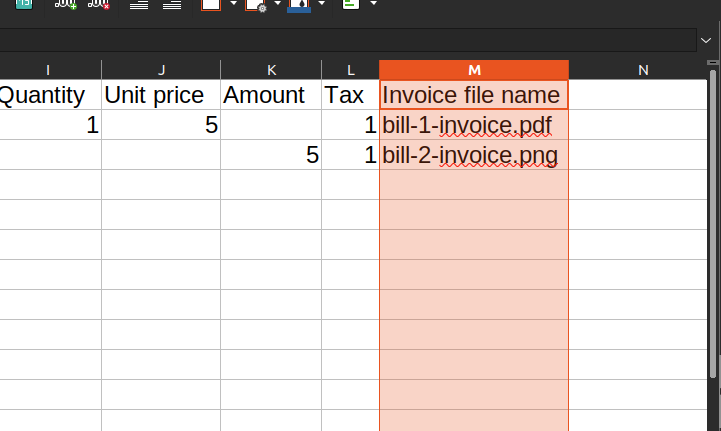721x431 pixels.
Task: Click the Invoice file name header cell
Action: [474, 95]
